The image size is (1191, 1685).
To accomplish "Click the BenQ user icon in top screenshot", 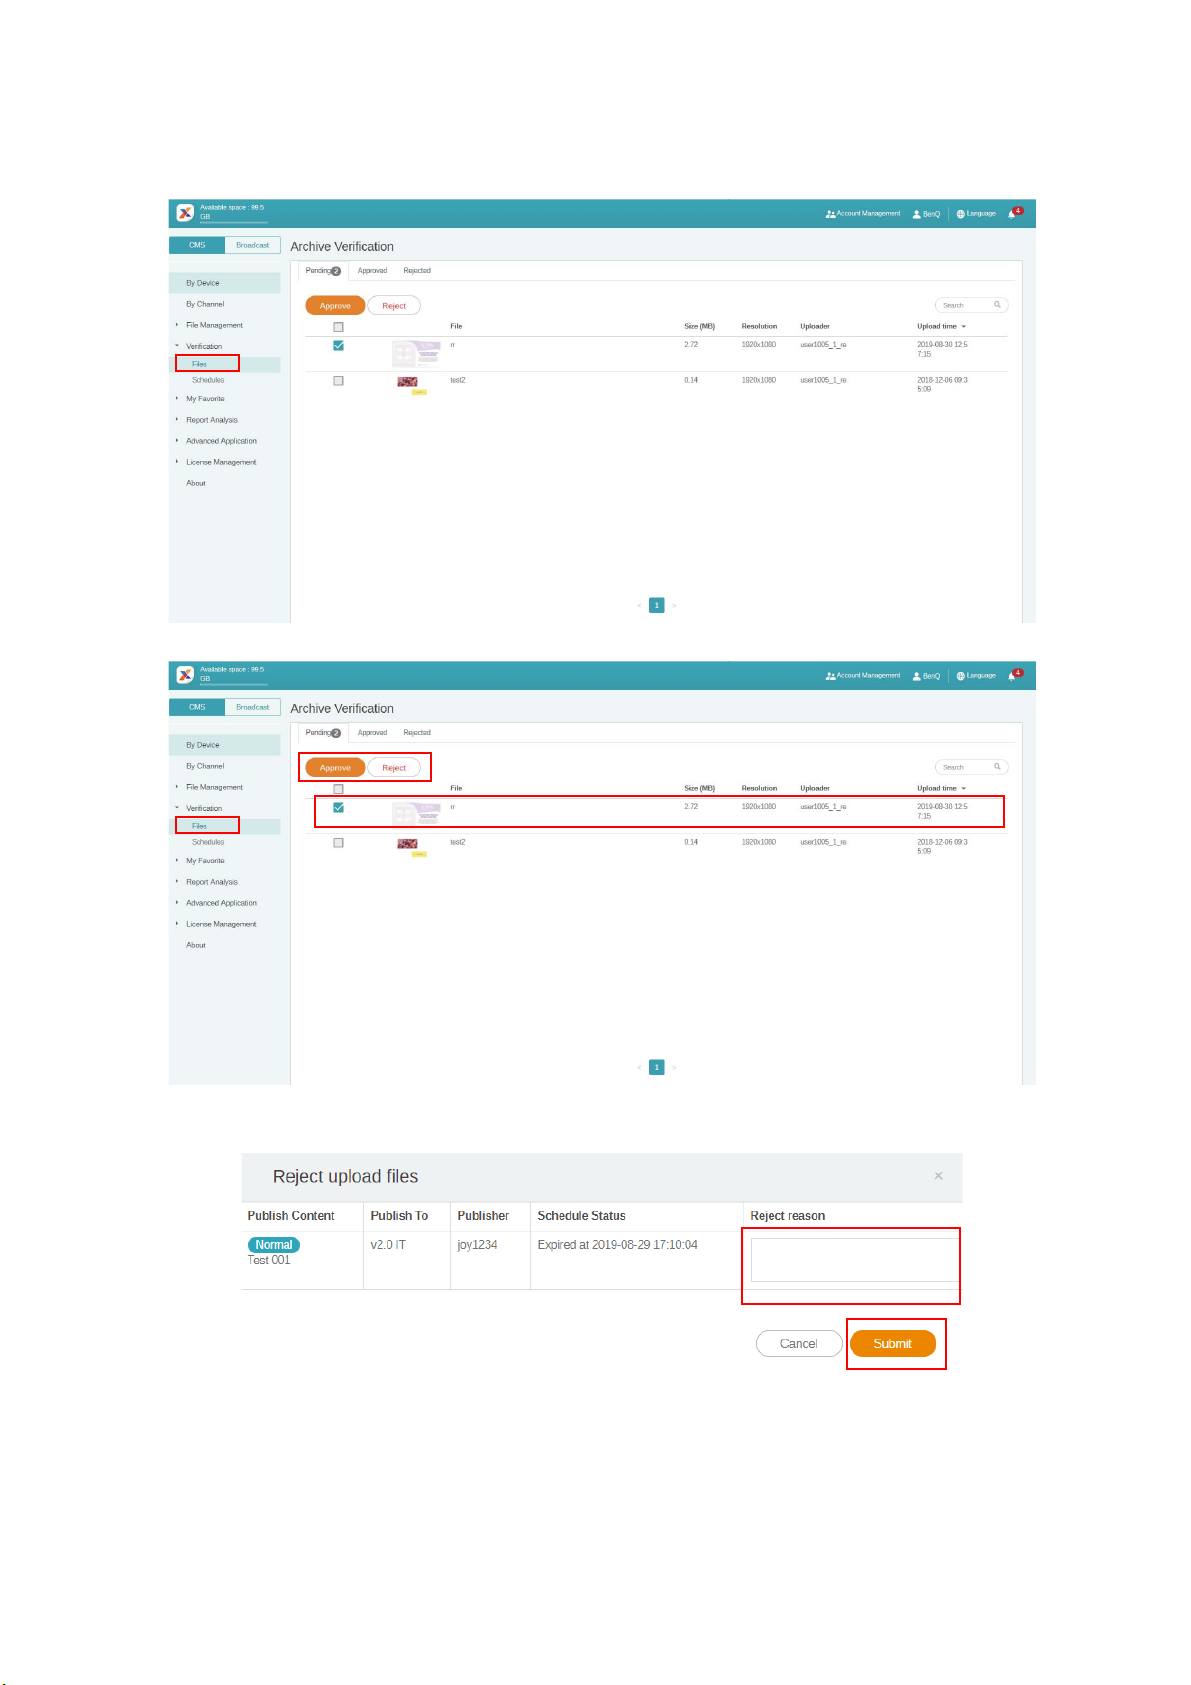I will tap(917, 214).
